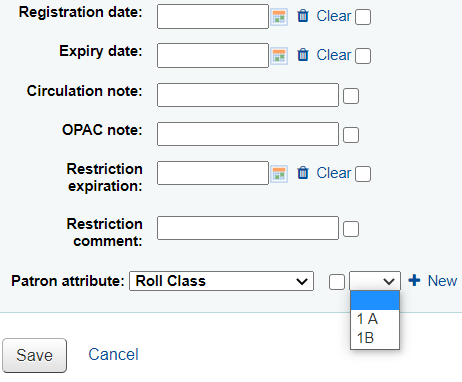Select the blank highlighted option in list
The image size is (462, 382).
pyautogui.click(x=375, y=301)
